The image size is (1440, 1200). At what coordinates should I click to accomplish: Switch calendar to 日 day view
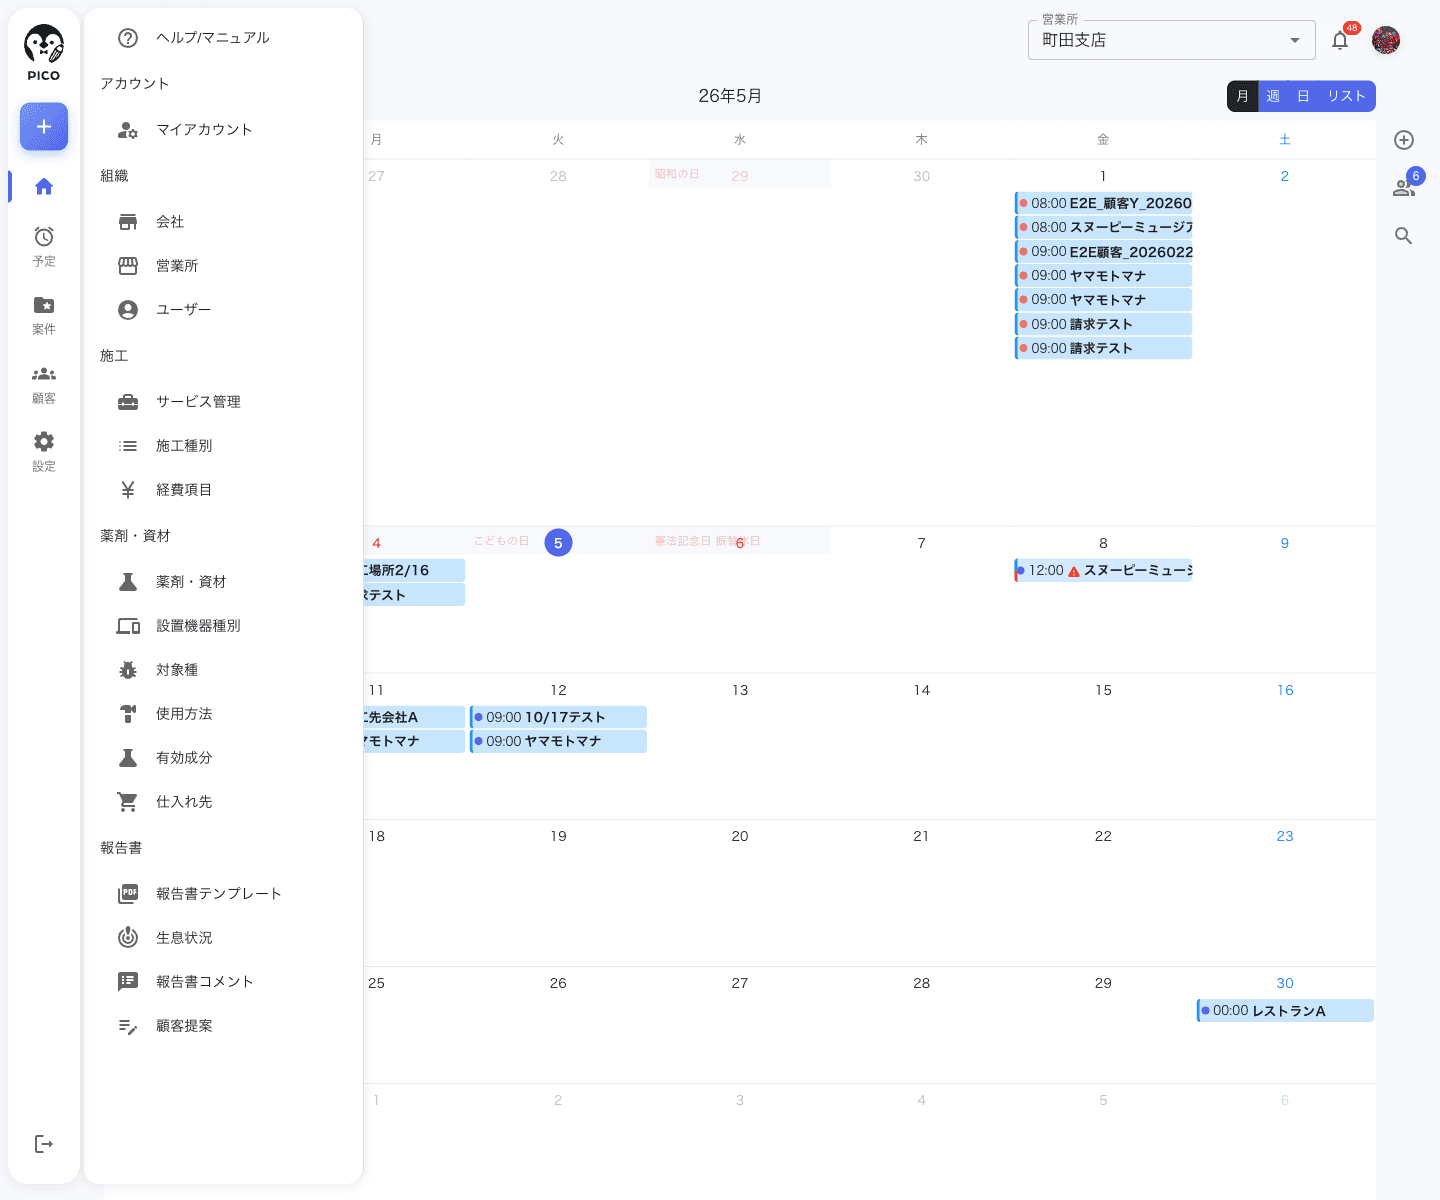[1303, 96]
